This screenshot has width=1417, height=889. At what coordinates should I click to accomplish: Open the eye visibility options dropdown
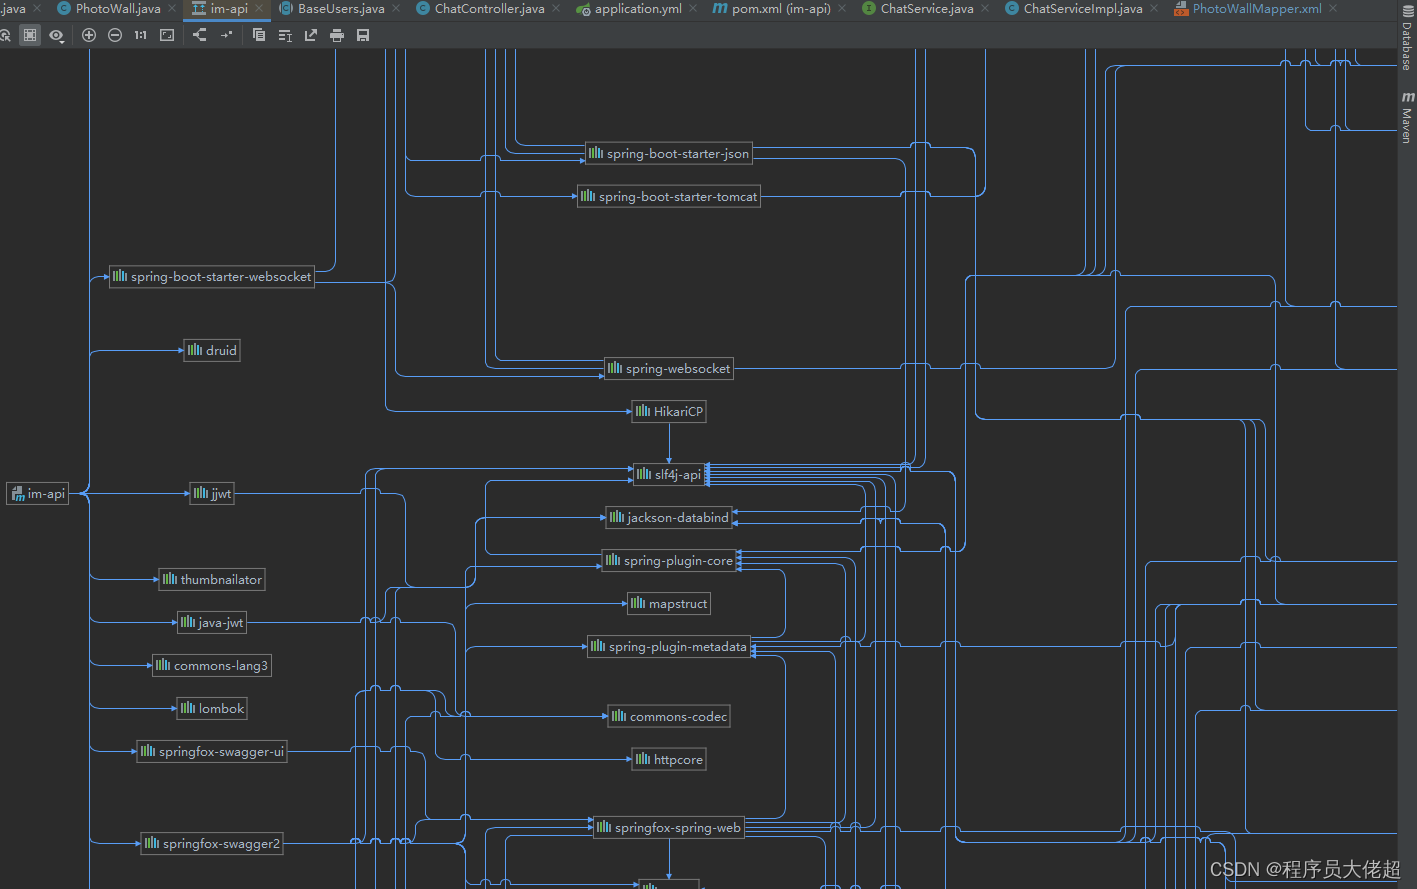(56, 35)
